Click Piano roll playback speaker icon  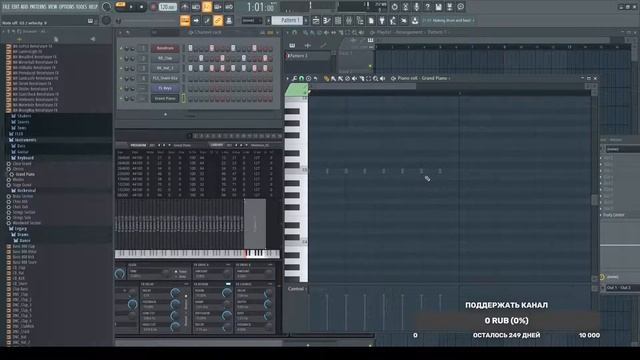(382, 78)
